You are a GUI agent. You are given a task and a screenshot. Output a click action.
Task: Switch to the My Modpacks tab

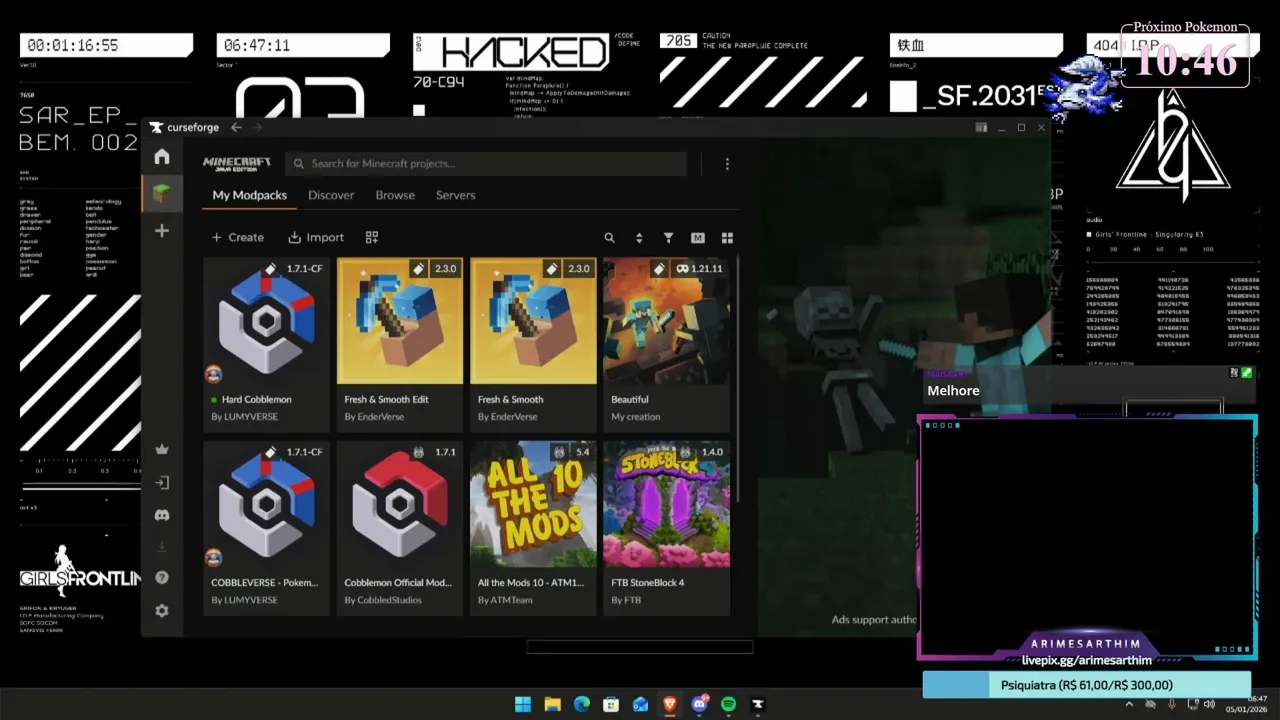pos(250,195)
